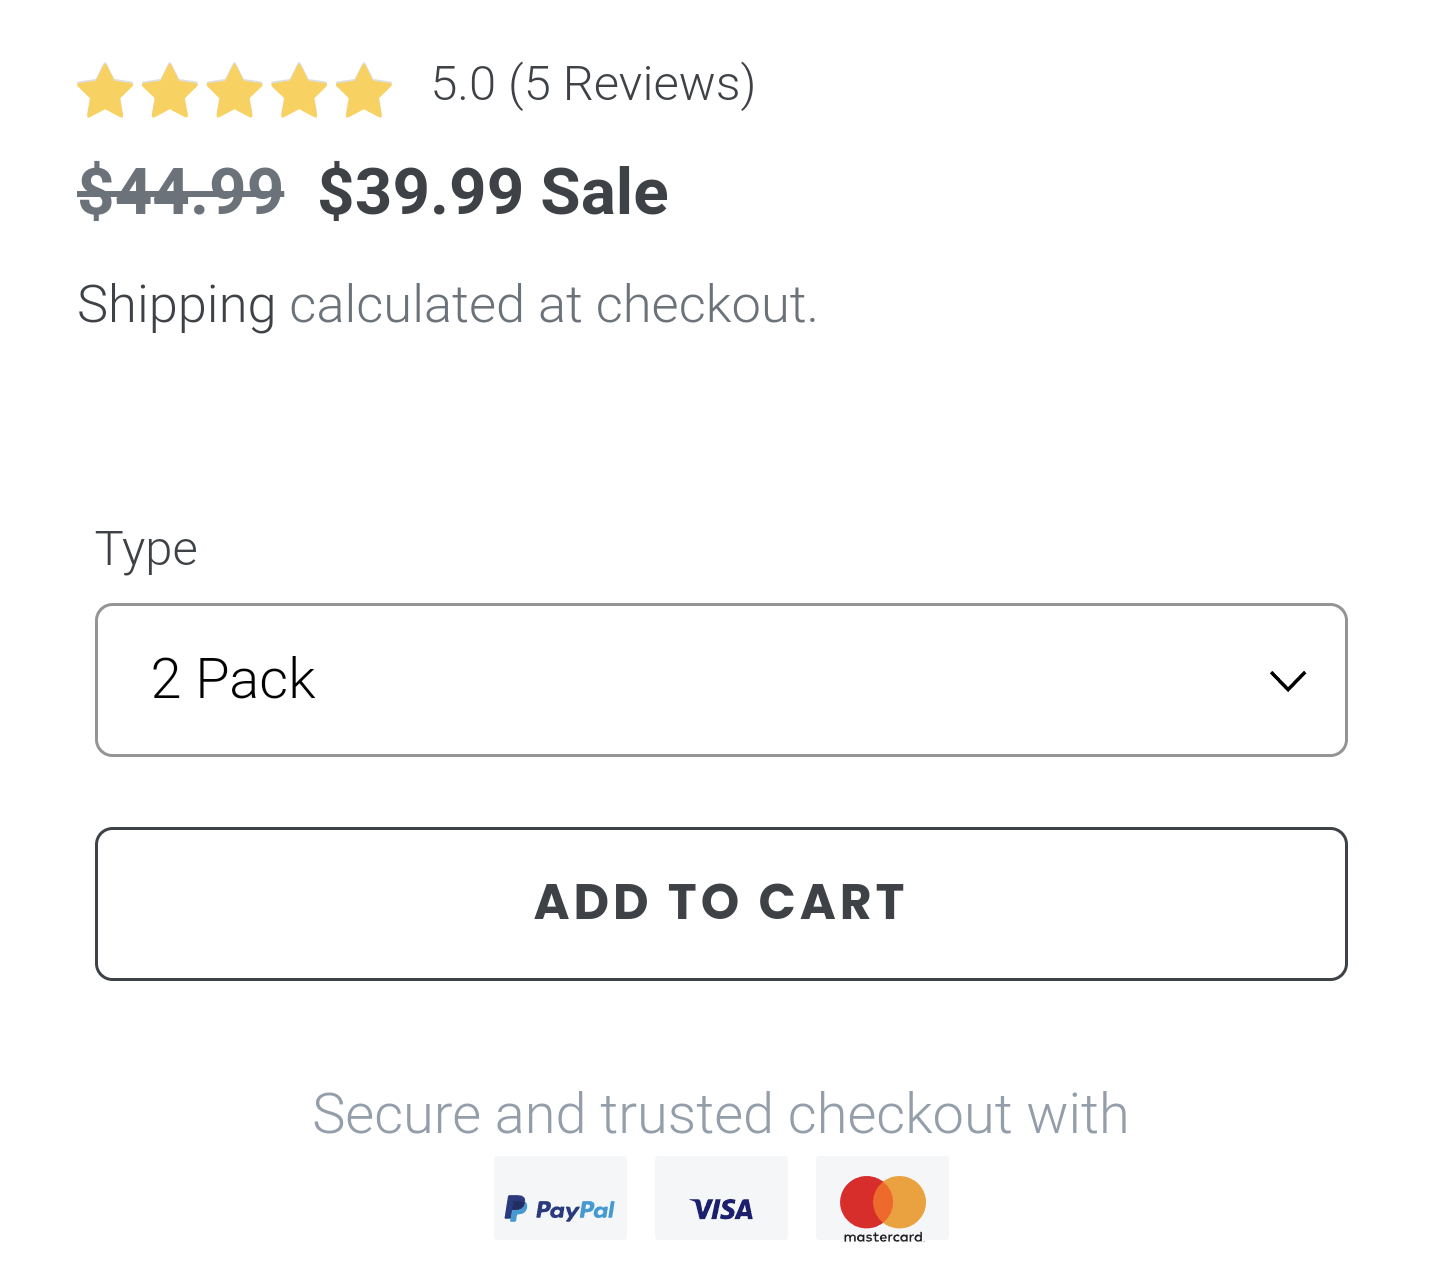
Task: Click the fourth yellow rating star
Action: click(299, 91)
